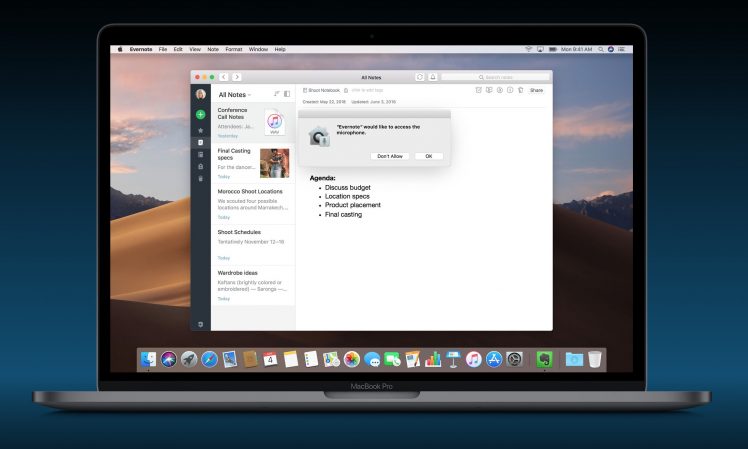Click the user account avatar
This screenshot has height=449, width=748.
pos(201,94)
